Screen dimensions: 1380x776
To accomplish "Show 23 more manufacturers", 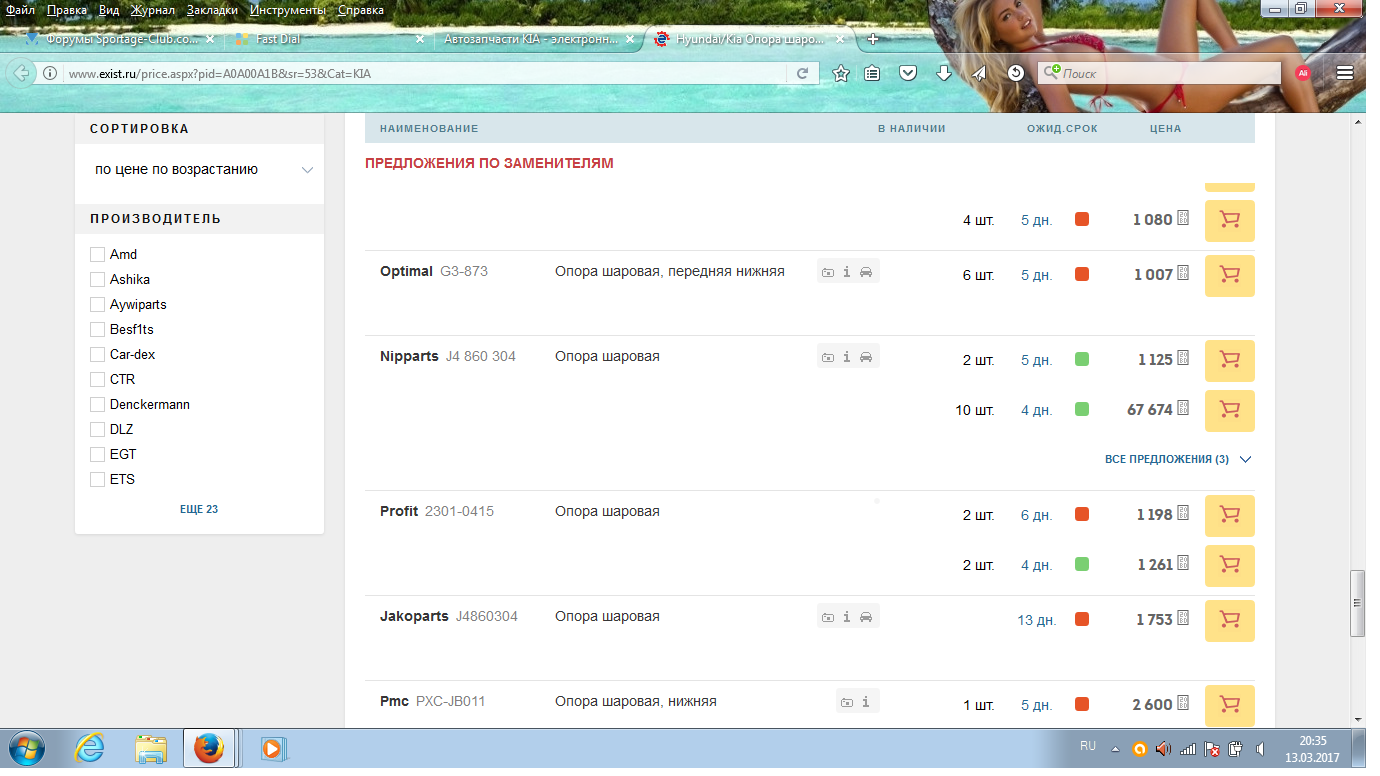I will [x=198, y=509].
